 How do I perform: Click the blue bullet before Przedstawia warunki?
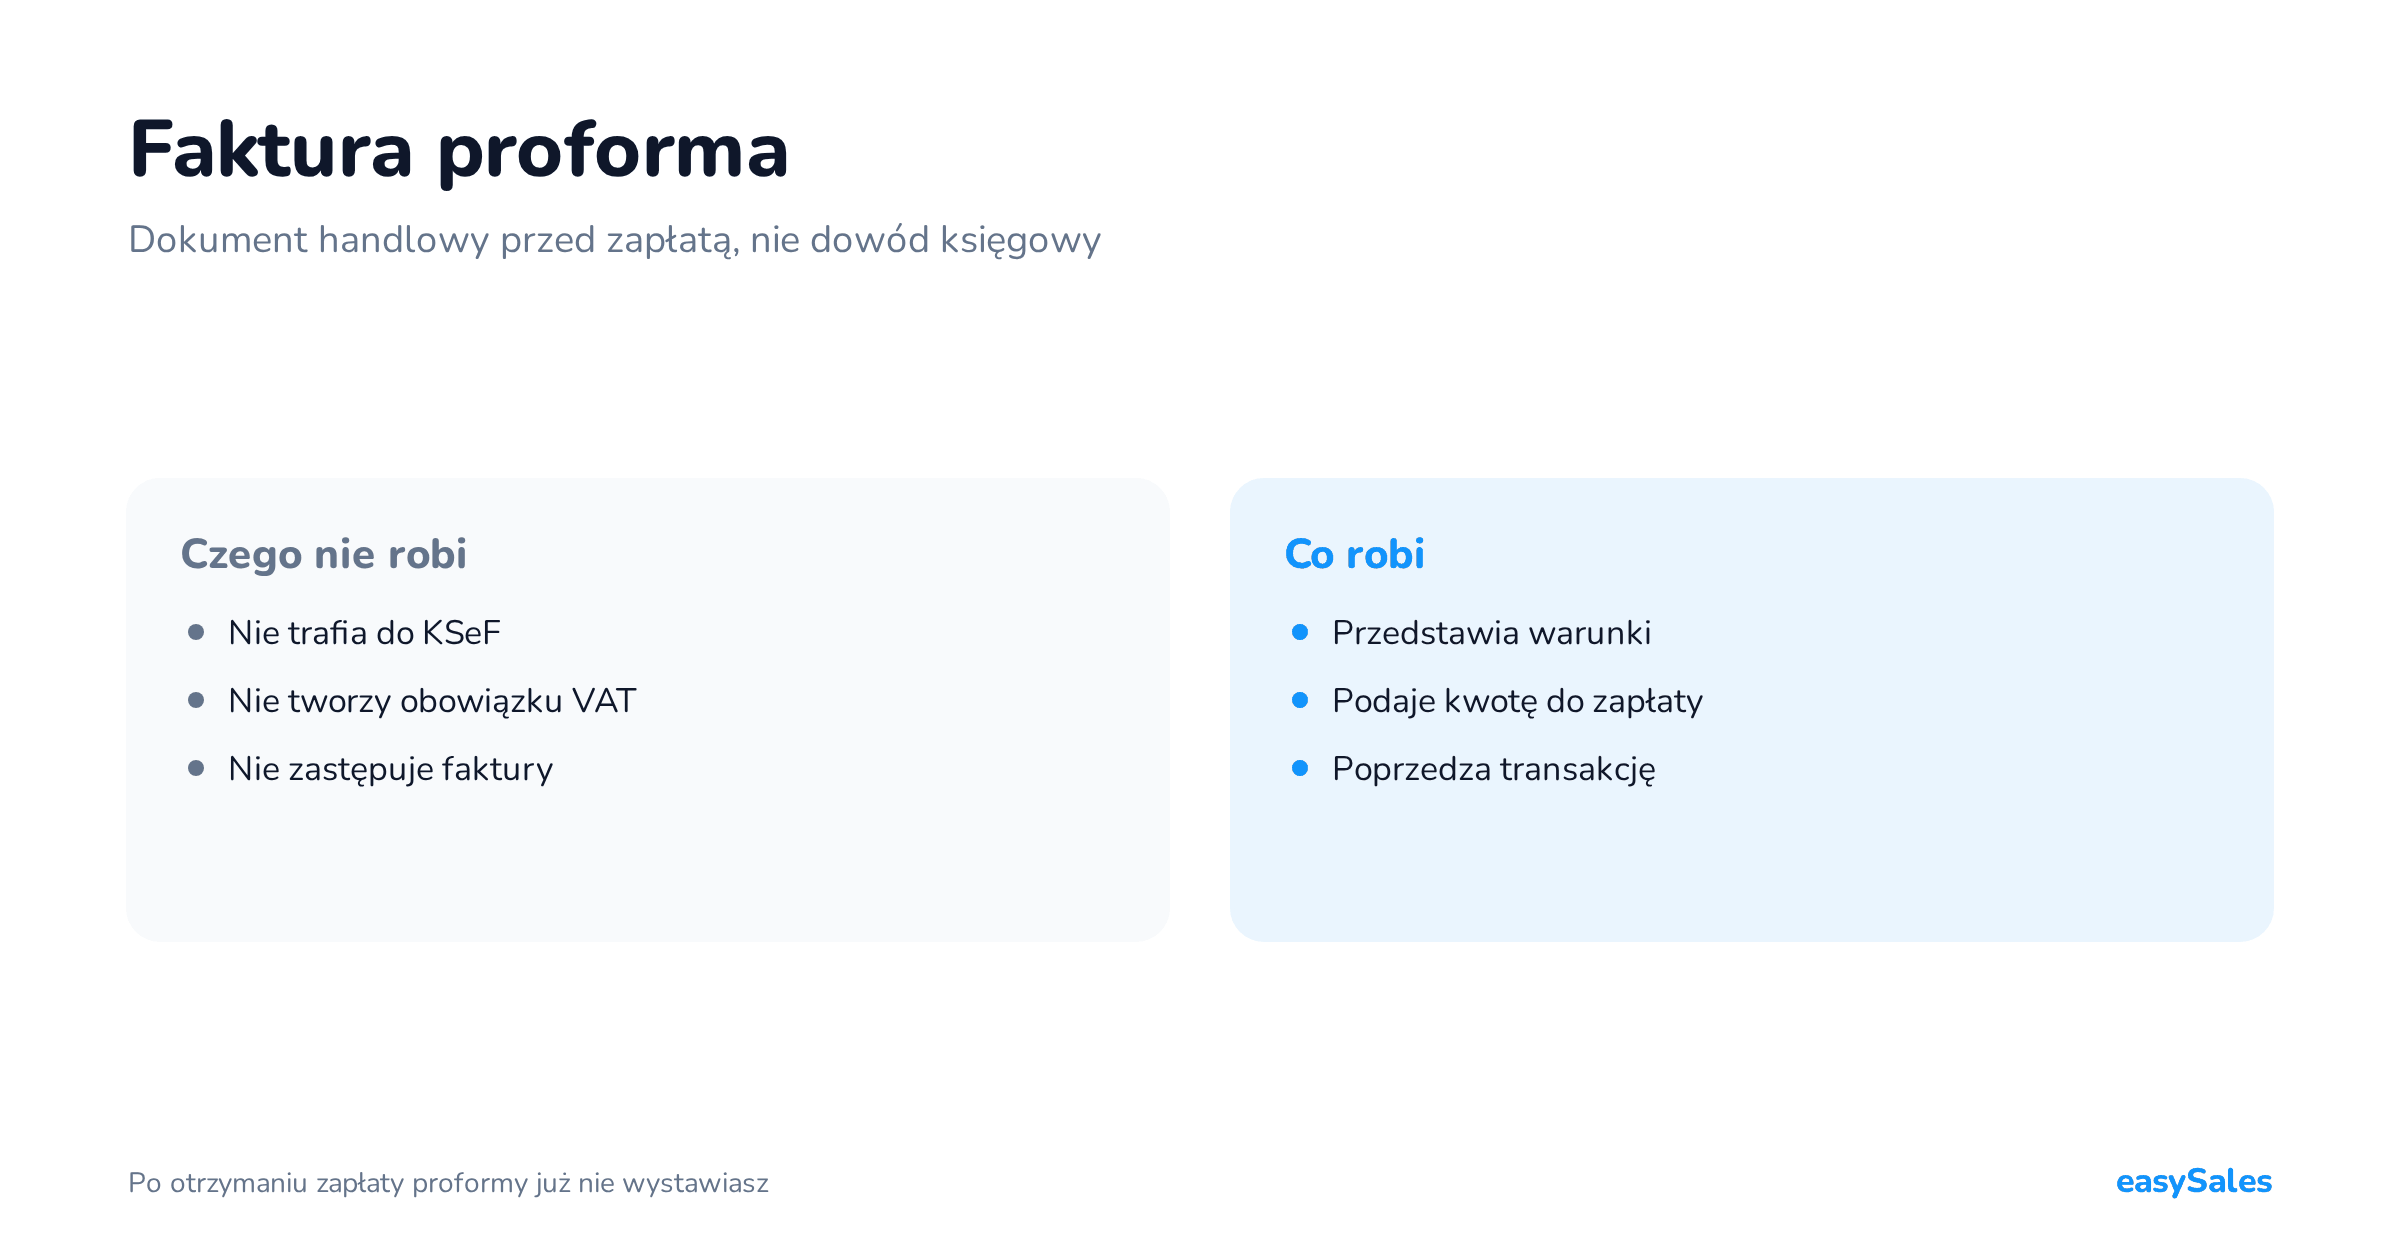(1300, 632)
